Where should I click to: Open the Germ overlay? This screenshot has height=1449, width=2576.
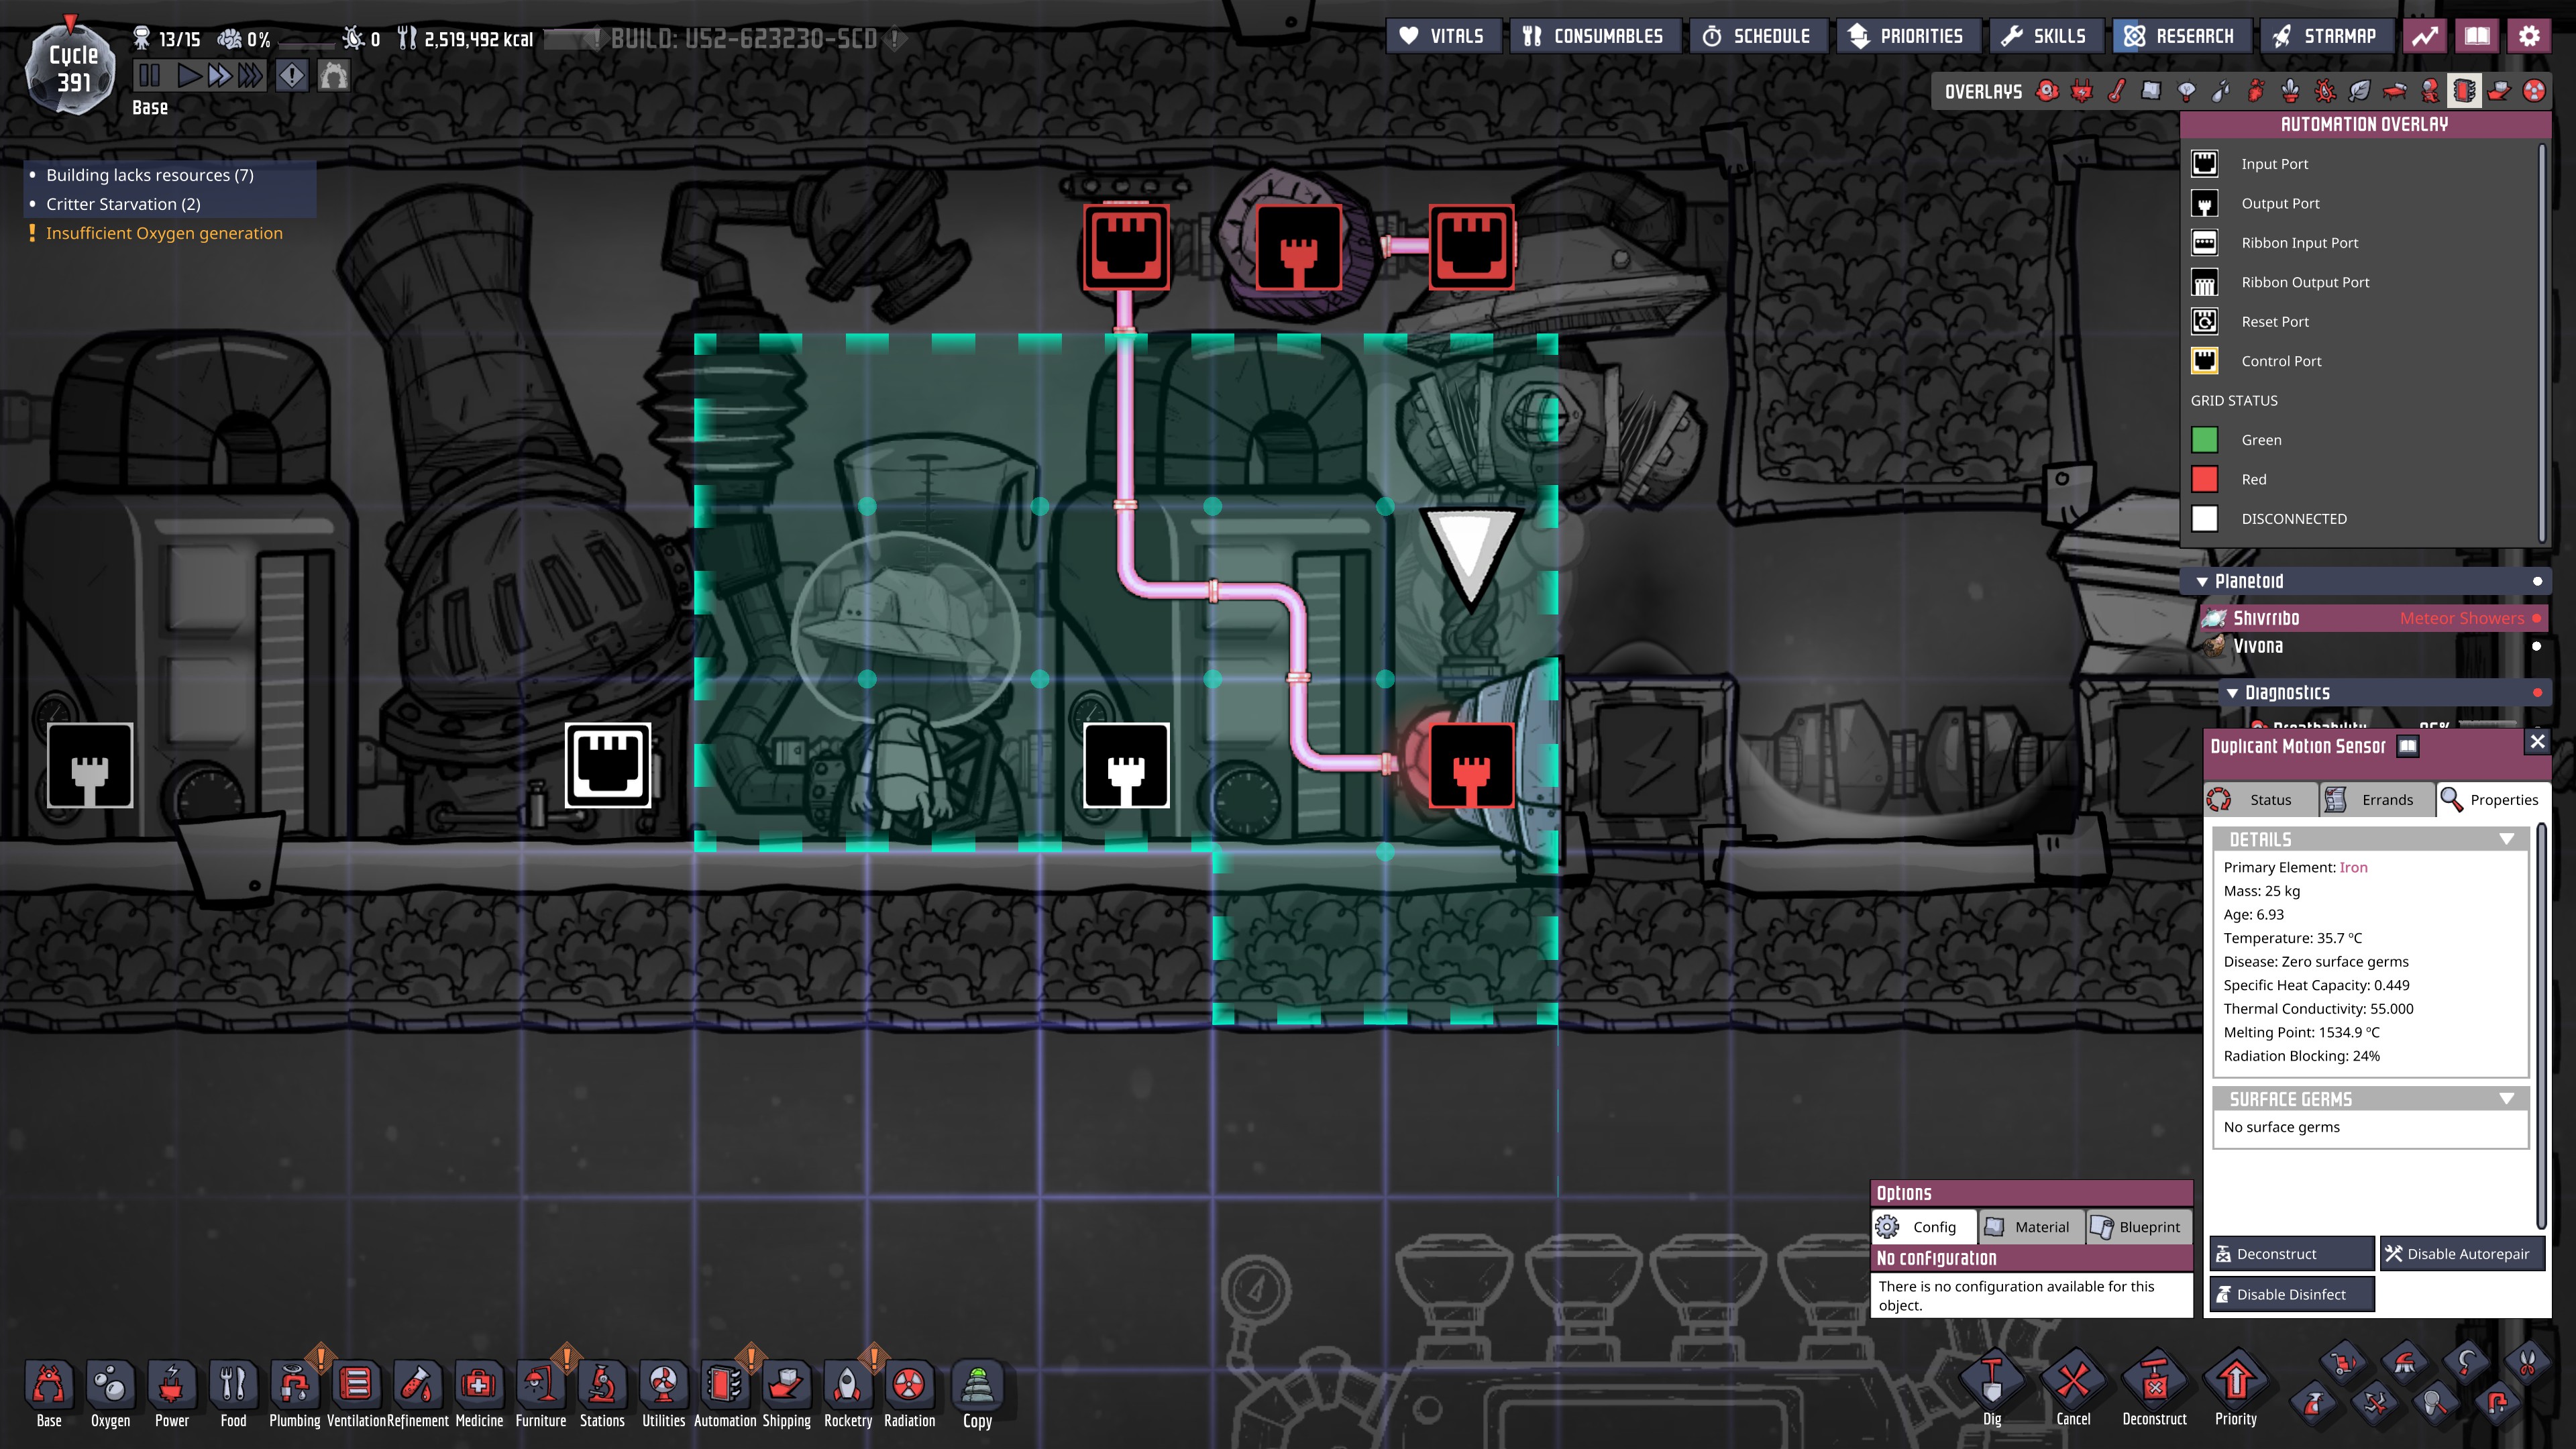point(2325,92)
